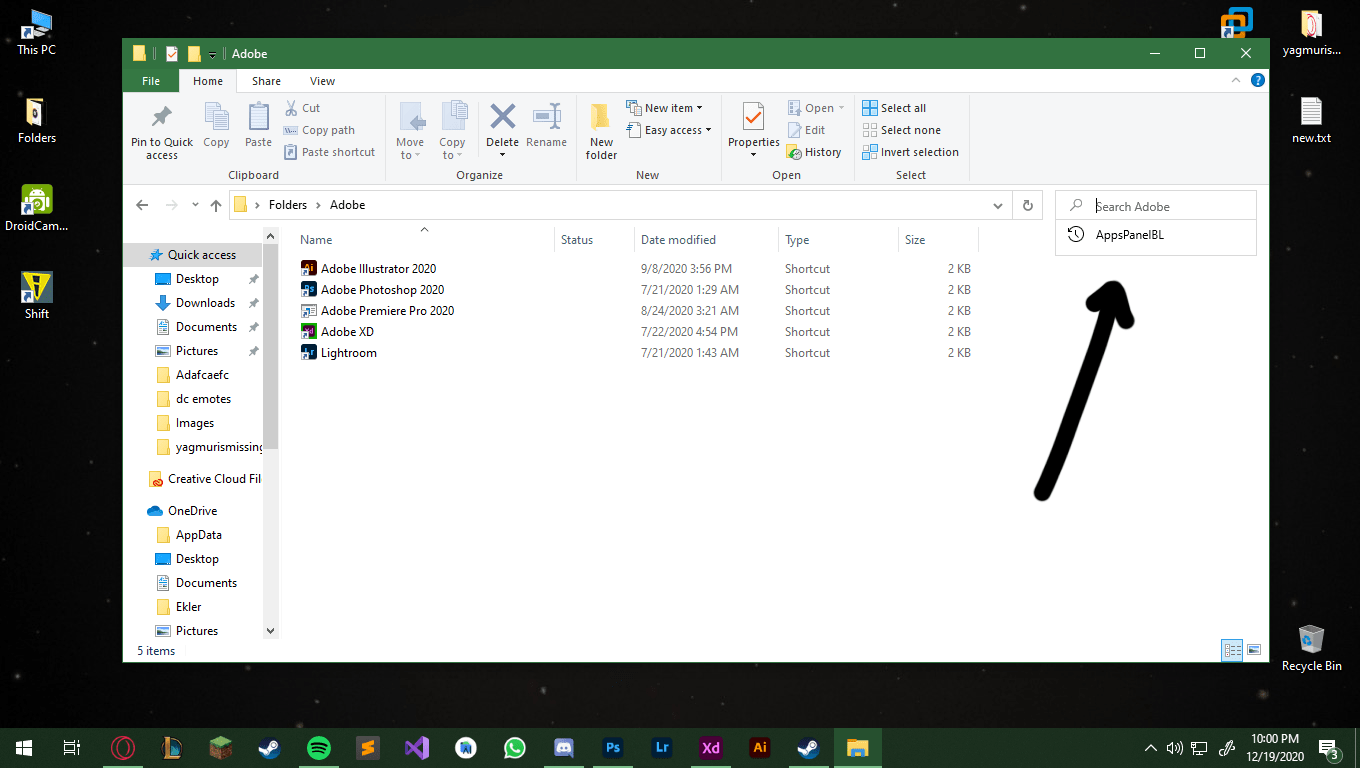The width and height of the screenshot is (1360, 768).
Task: Cut the selected item
Action: [302, 108]
